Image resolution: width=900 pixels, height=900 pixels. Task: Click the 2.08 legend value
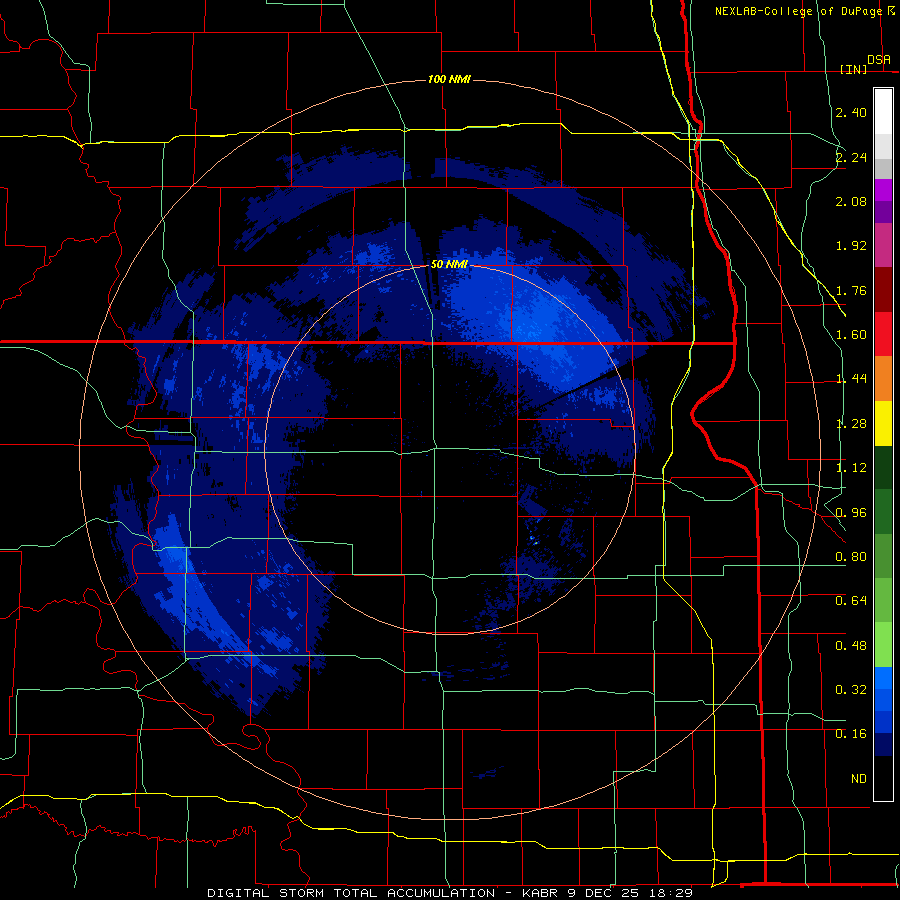[x=851, y=201]
